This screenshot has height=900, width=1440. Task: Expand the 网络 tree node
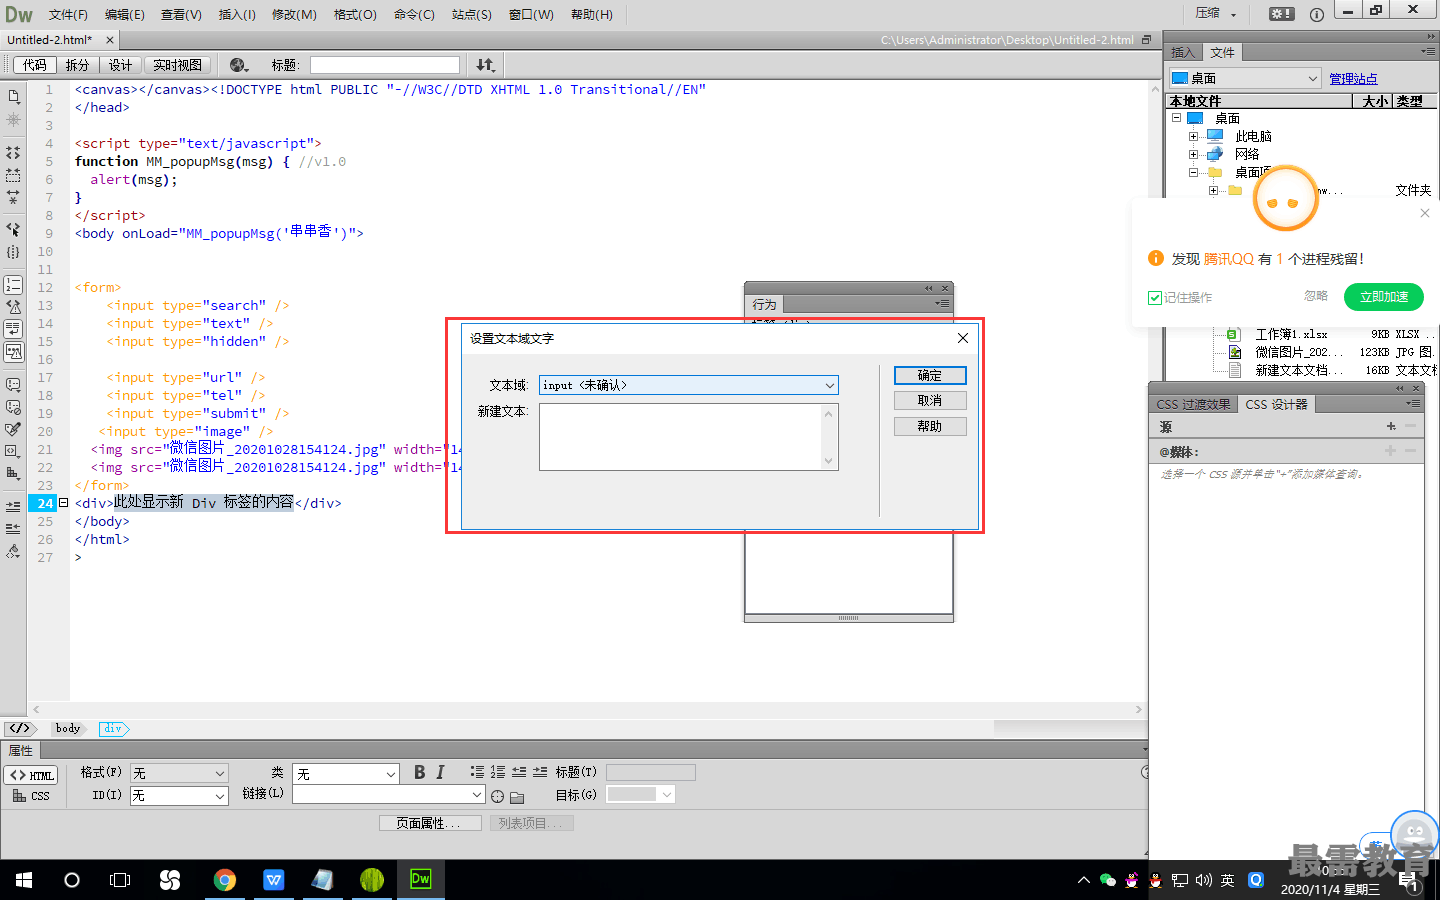click(x=1193, y=154)
